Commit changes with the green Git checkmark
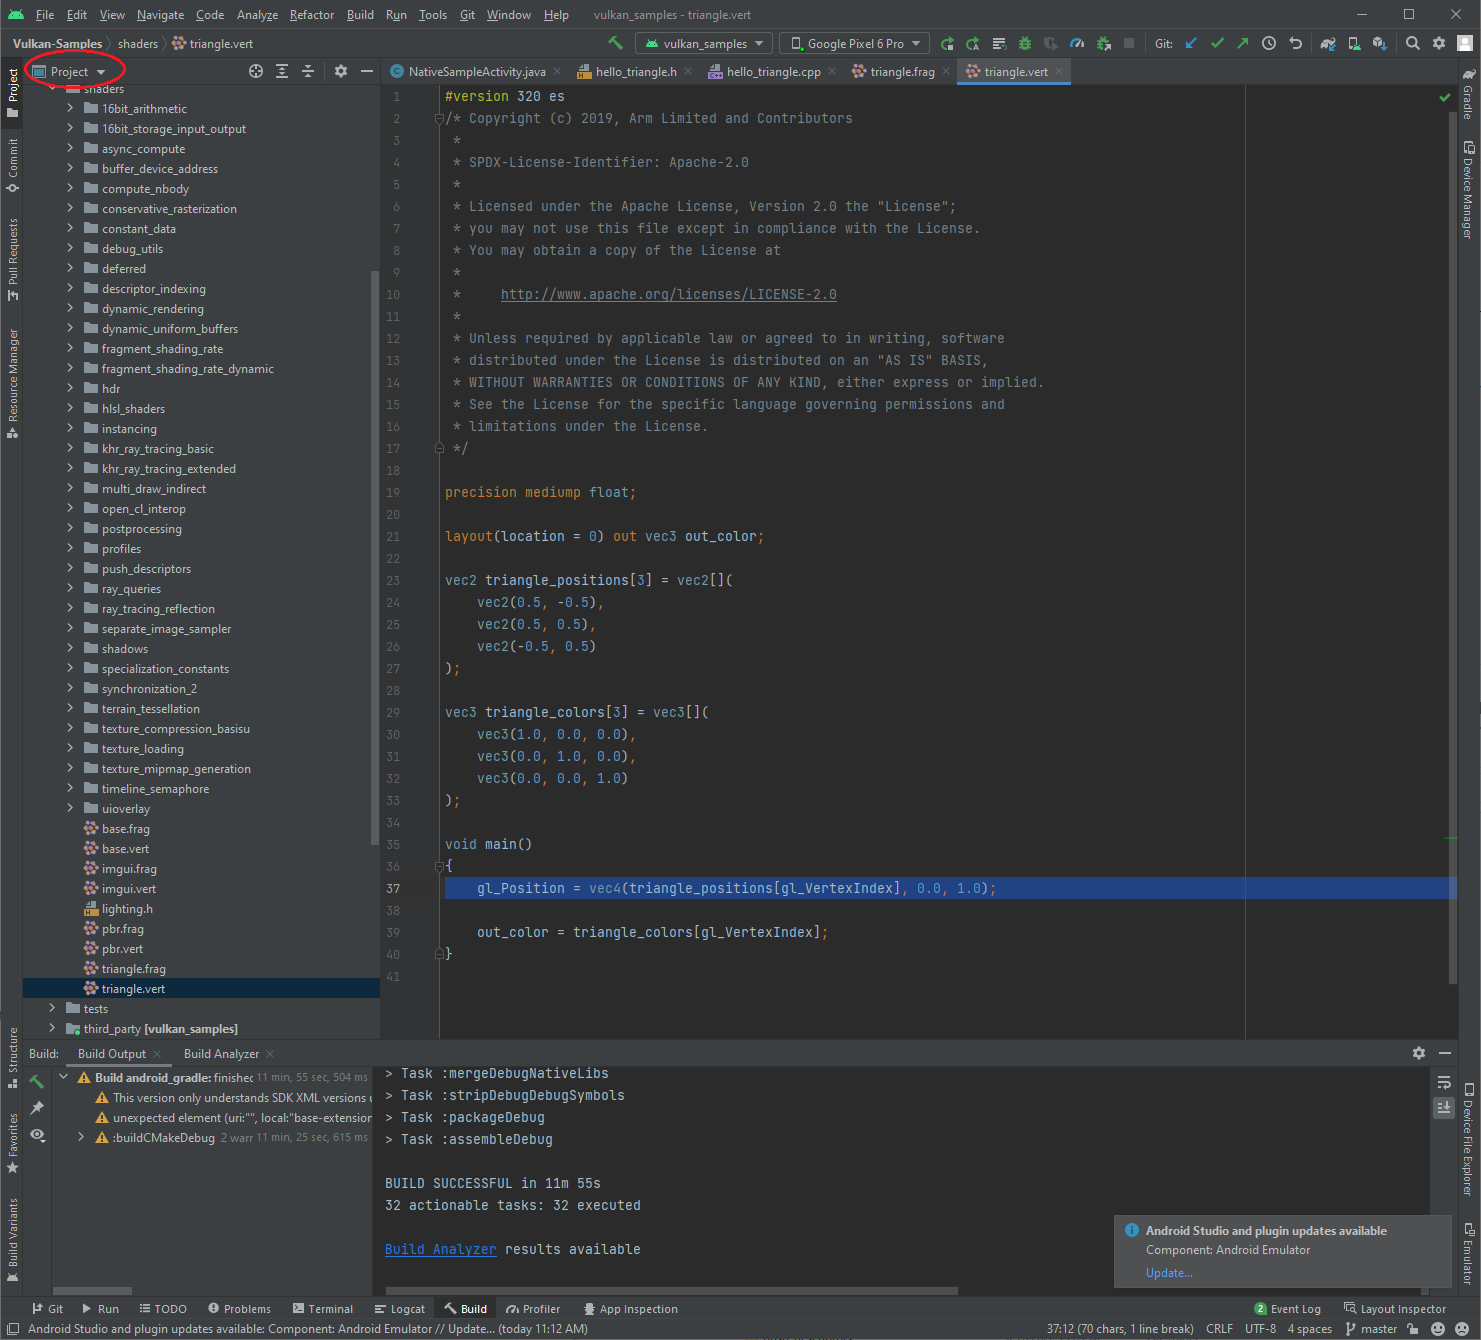The height and width of the screenshot is (1340, 1481). tap(1217, 43)
